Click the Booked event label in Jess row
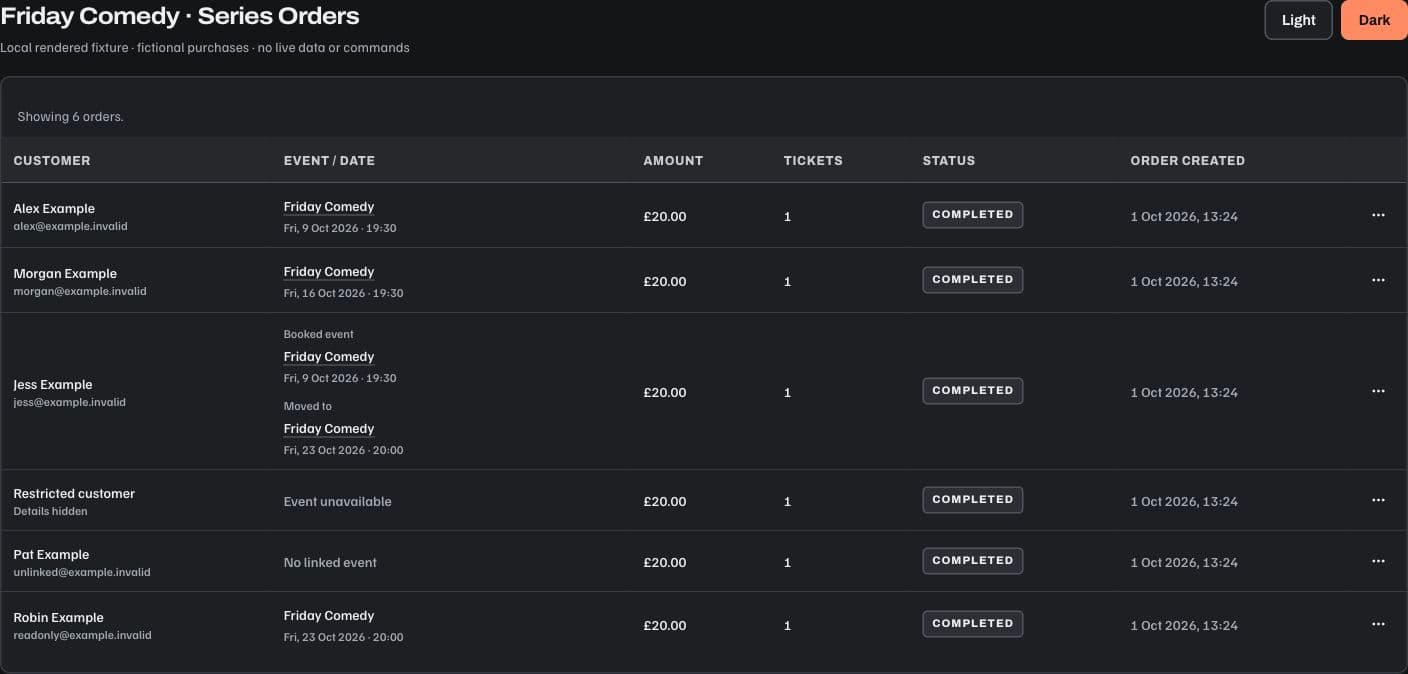 319,335
